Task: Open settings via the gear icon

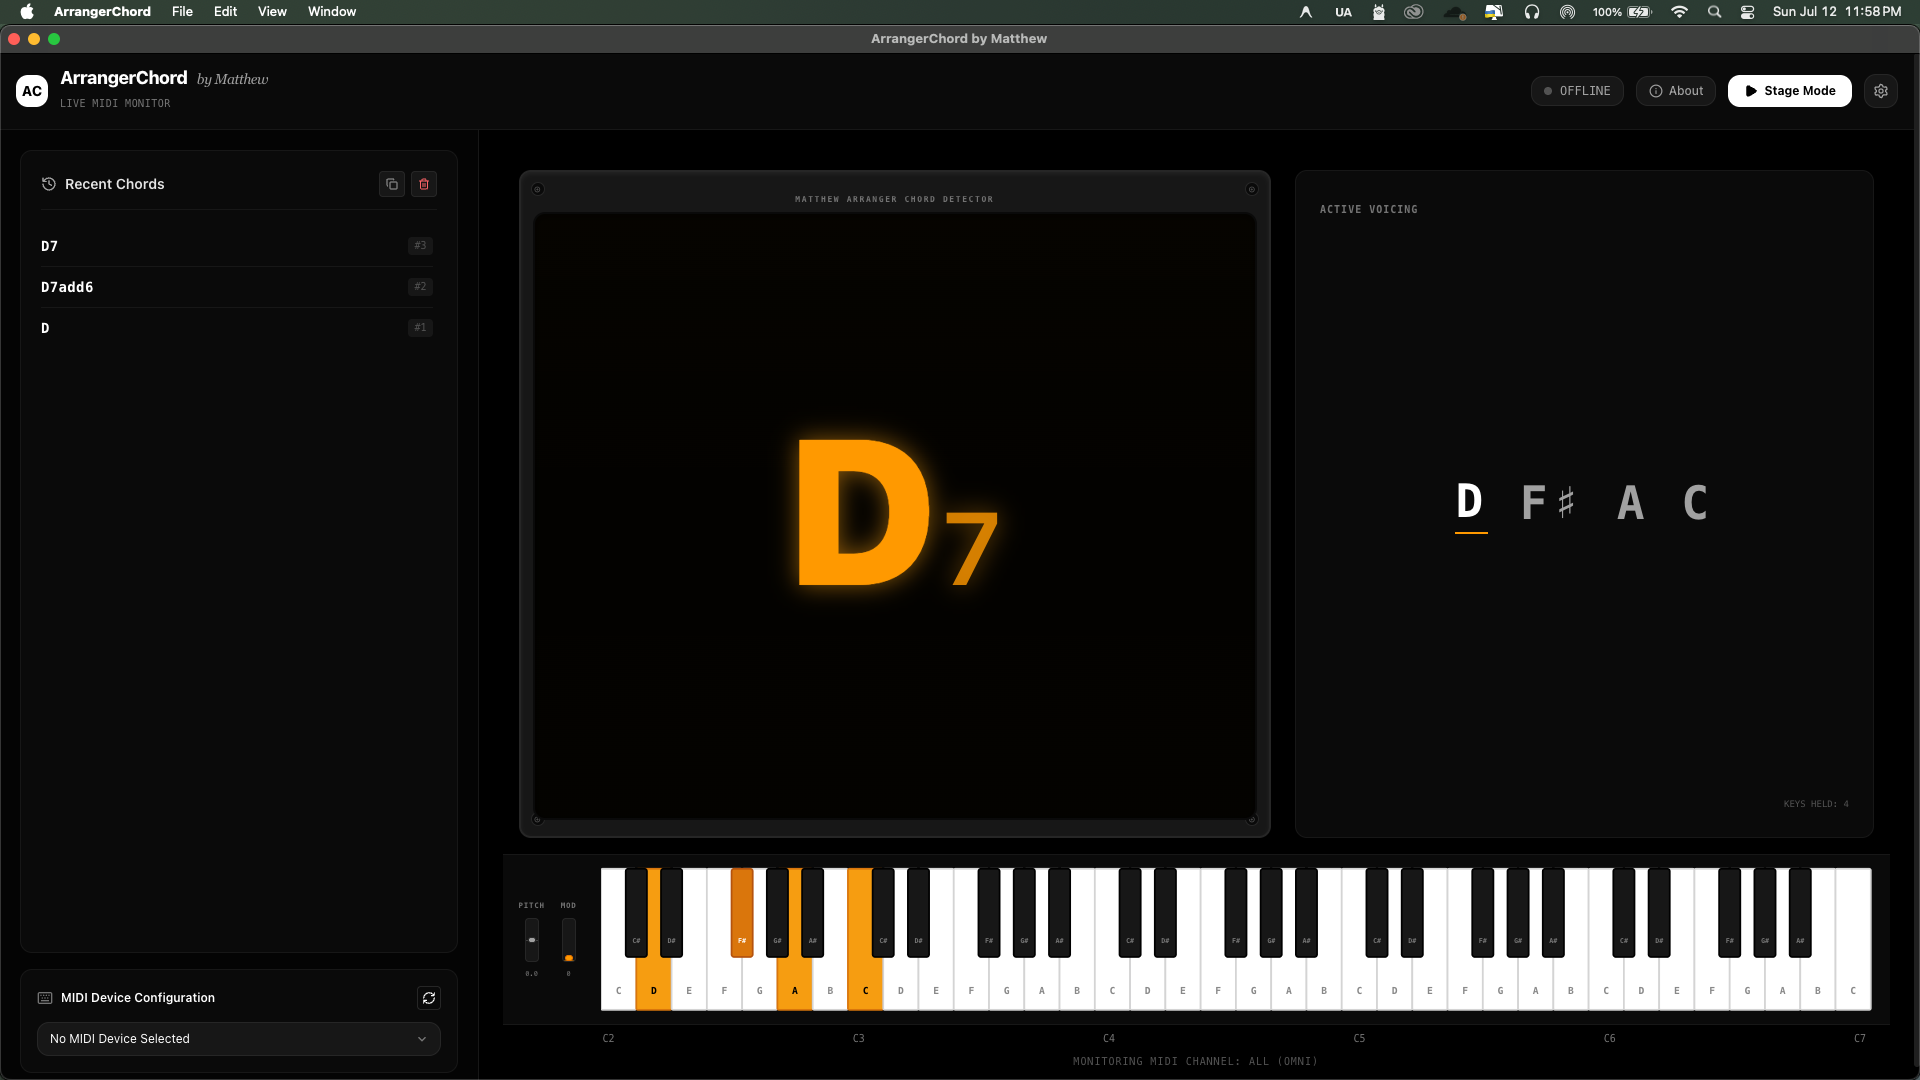Action: click(1881, 91)
